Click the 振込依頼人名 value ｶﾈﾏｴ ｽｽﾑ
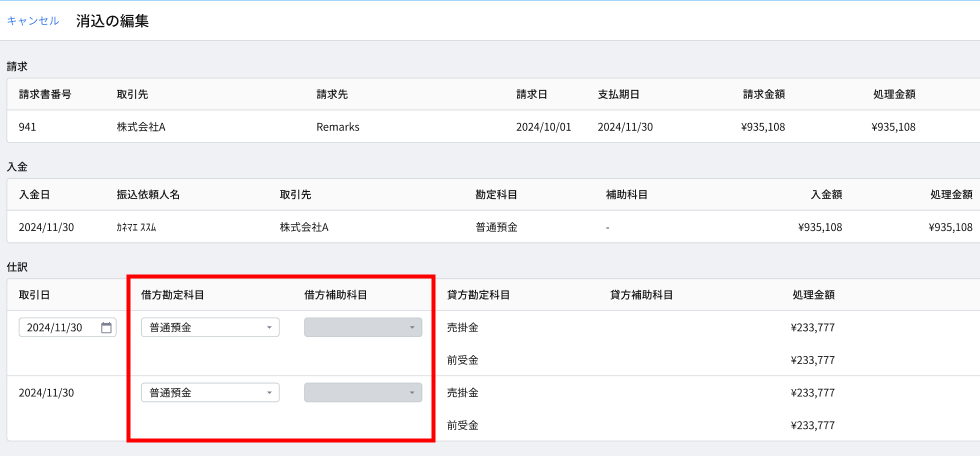 pos(136,227)
